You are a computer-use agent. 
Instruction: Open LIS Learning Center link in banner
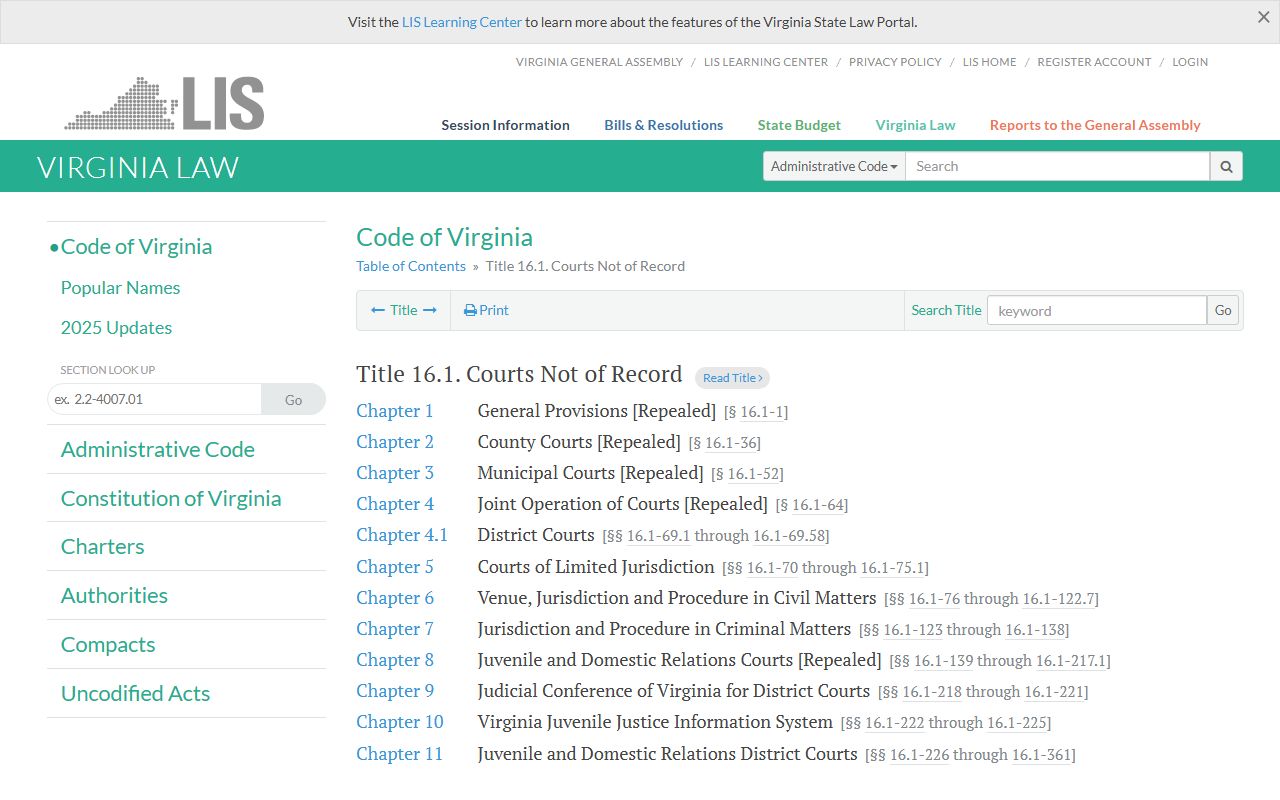(462, 22)
